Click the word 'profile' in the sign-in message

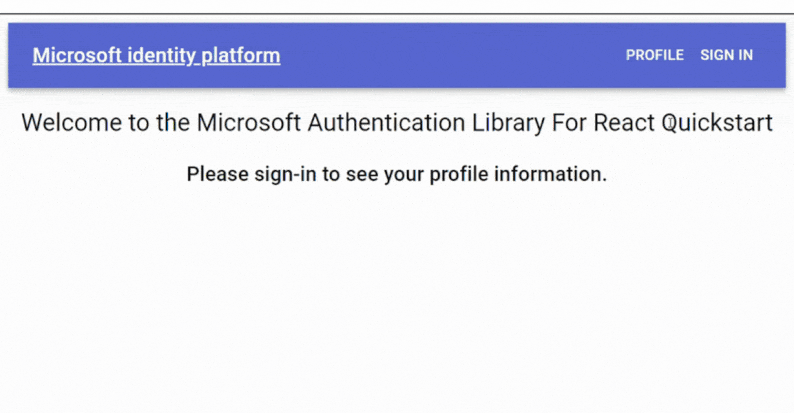[459, 175]
